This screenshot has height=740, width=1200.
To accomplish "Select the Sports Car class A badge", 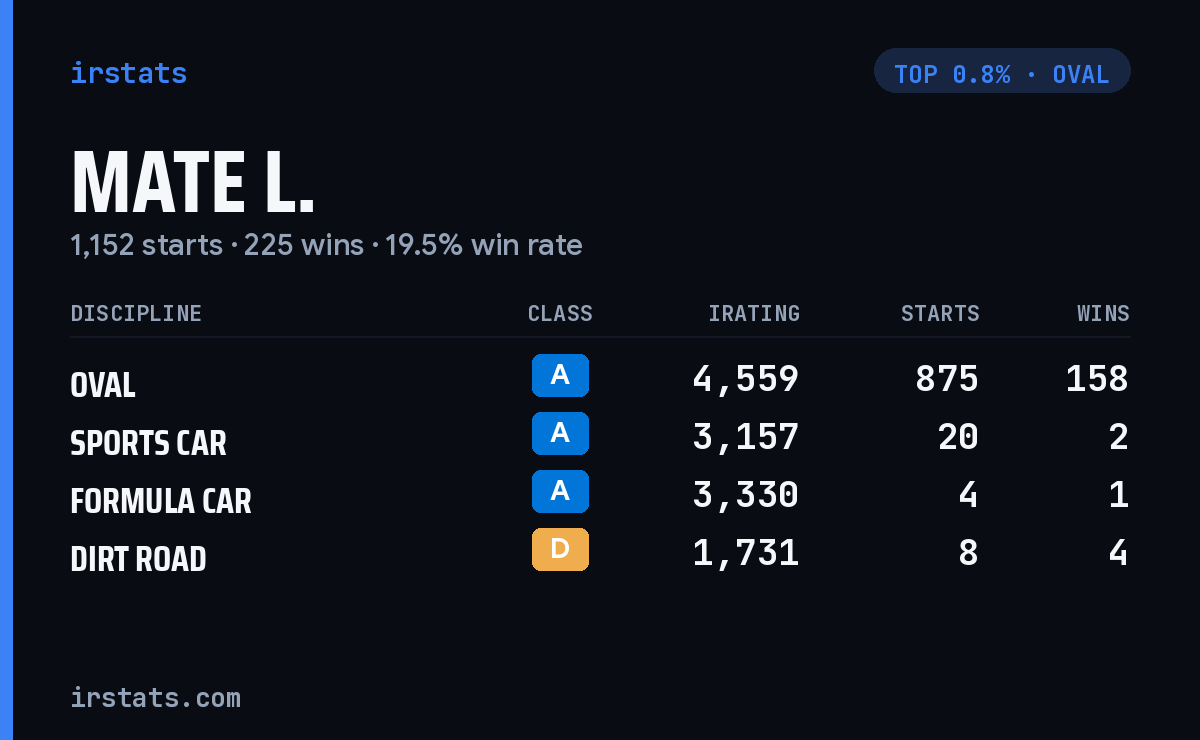I will click(x=560, y=433).
